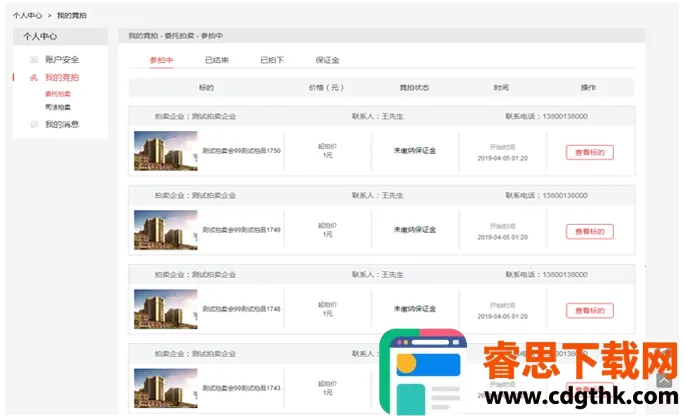Open 账户安全 in the sidebar

(62, 60)
